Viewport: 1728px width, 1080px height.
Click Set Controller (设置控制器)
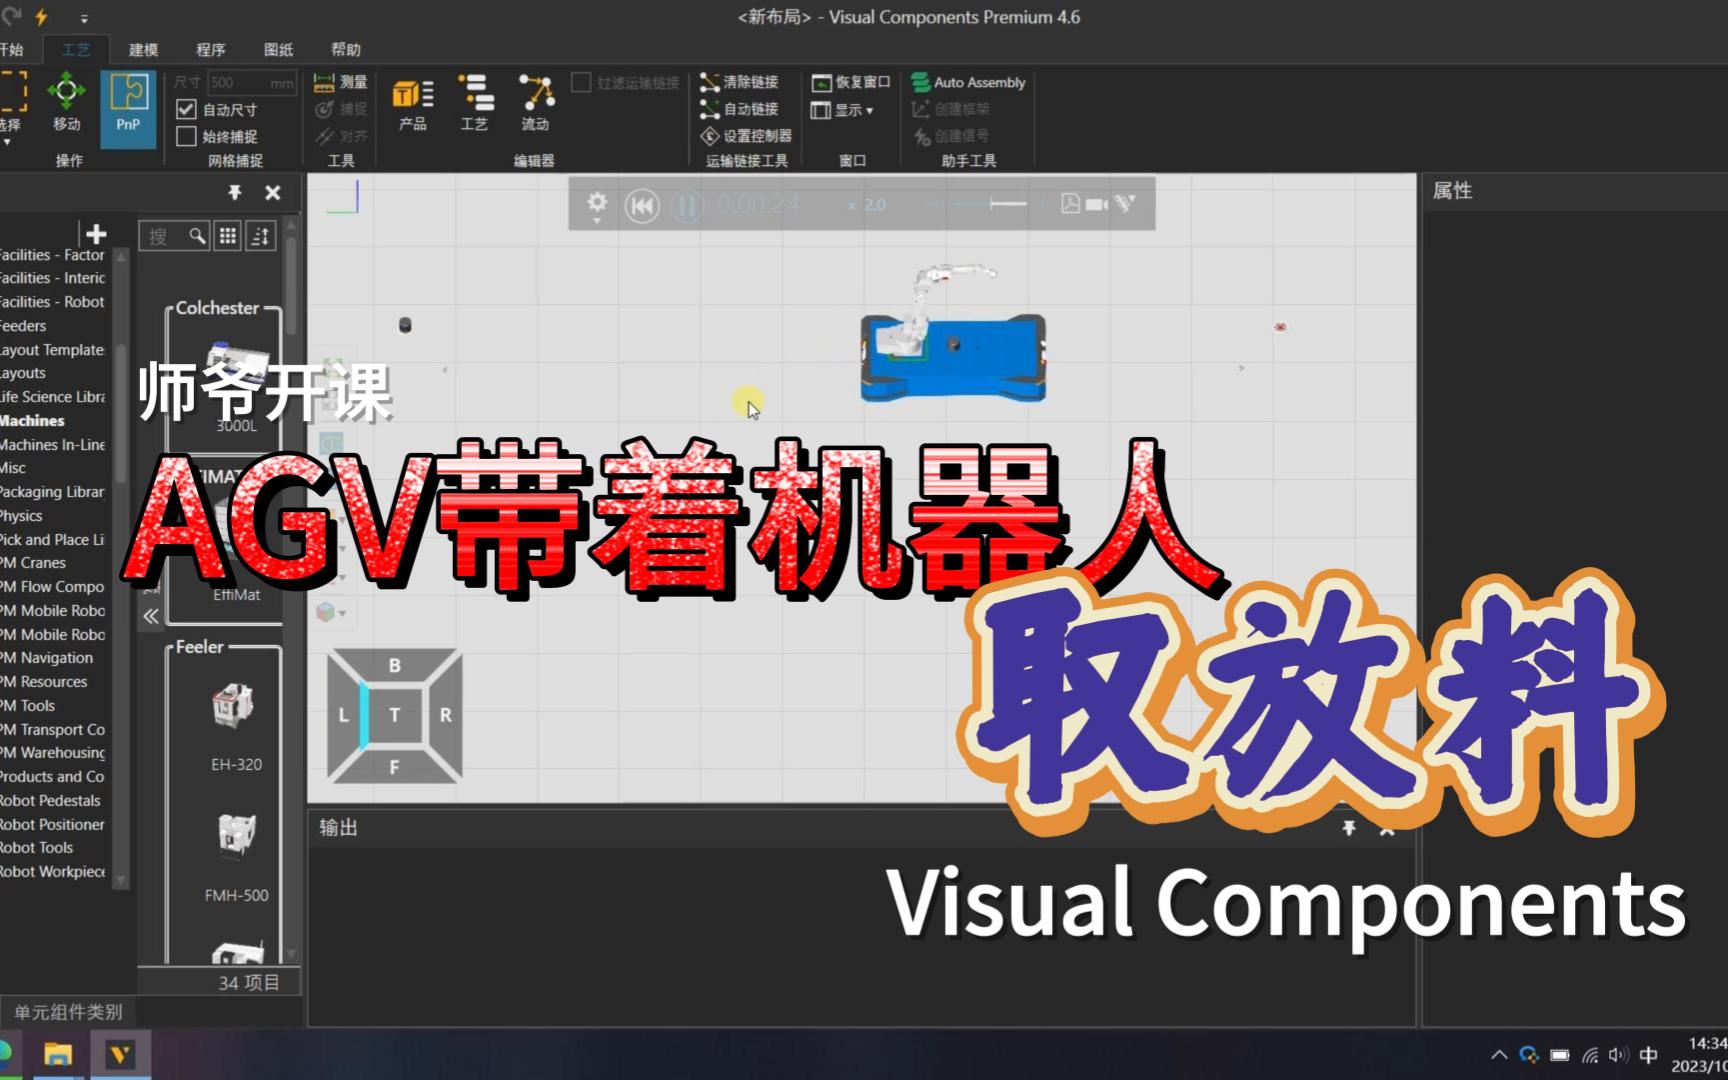(746, 136)
